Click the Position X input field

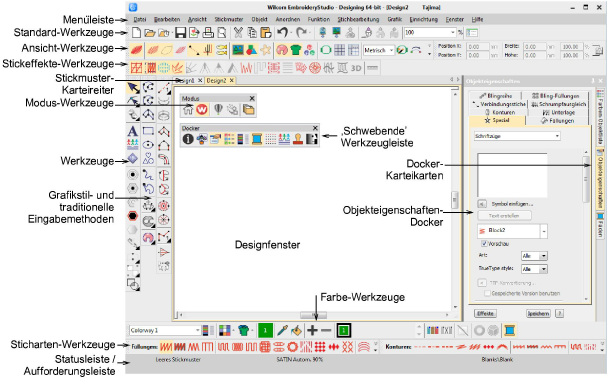point(479,46)
